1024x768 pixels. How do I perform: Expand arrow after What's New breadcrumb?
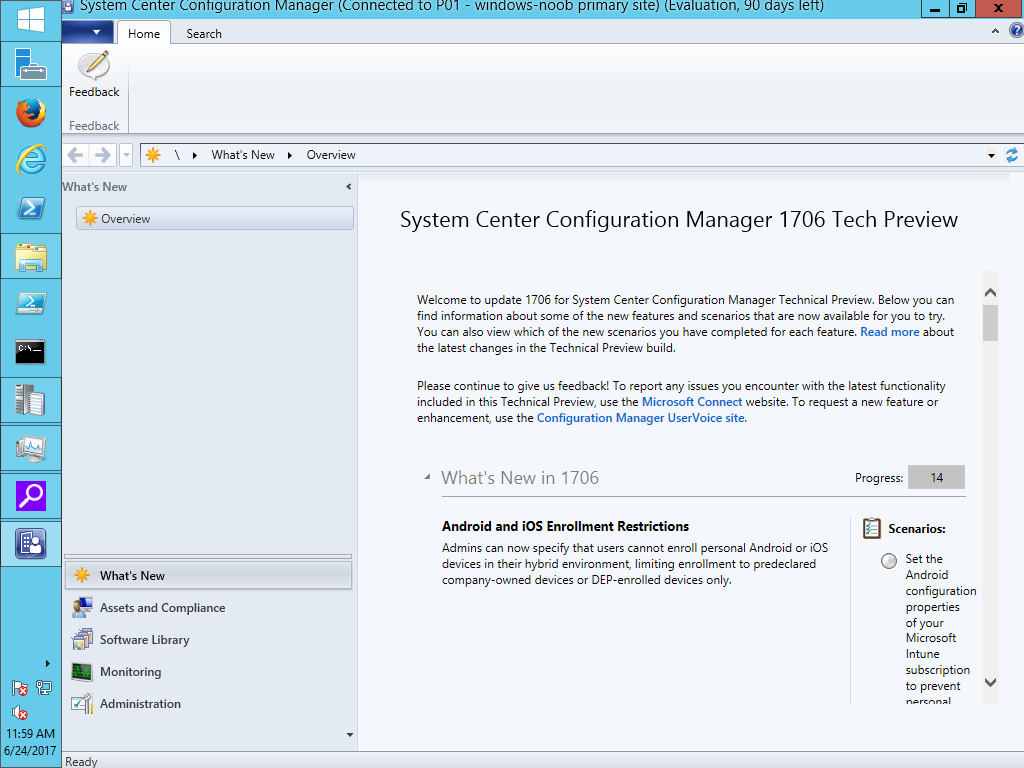[290, 155]
